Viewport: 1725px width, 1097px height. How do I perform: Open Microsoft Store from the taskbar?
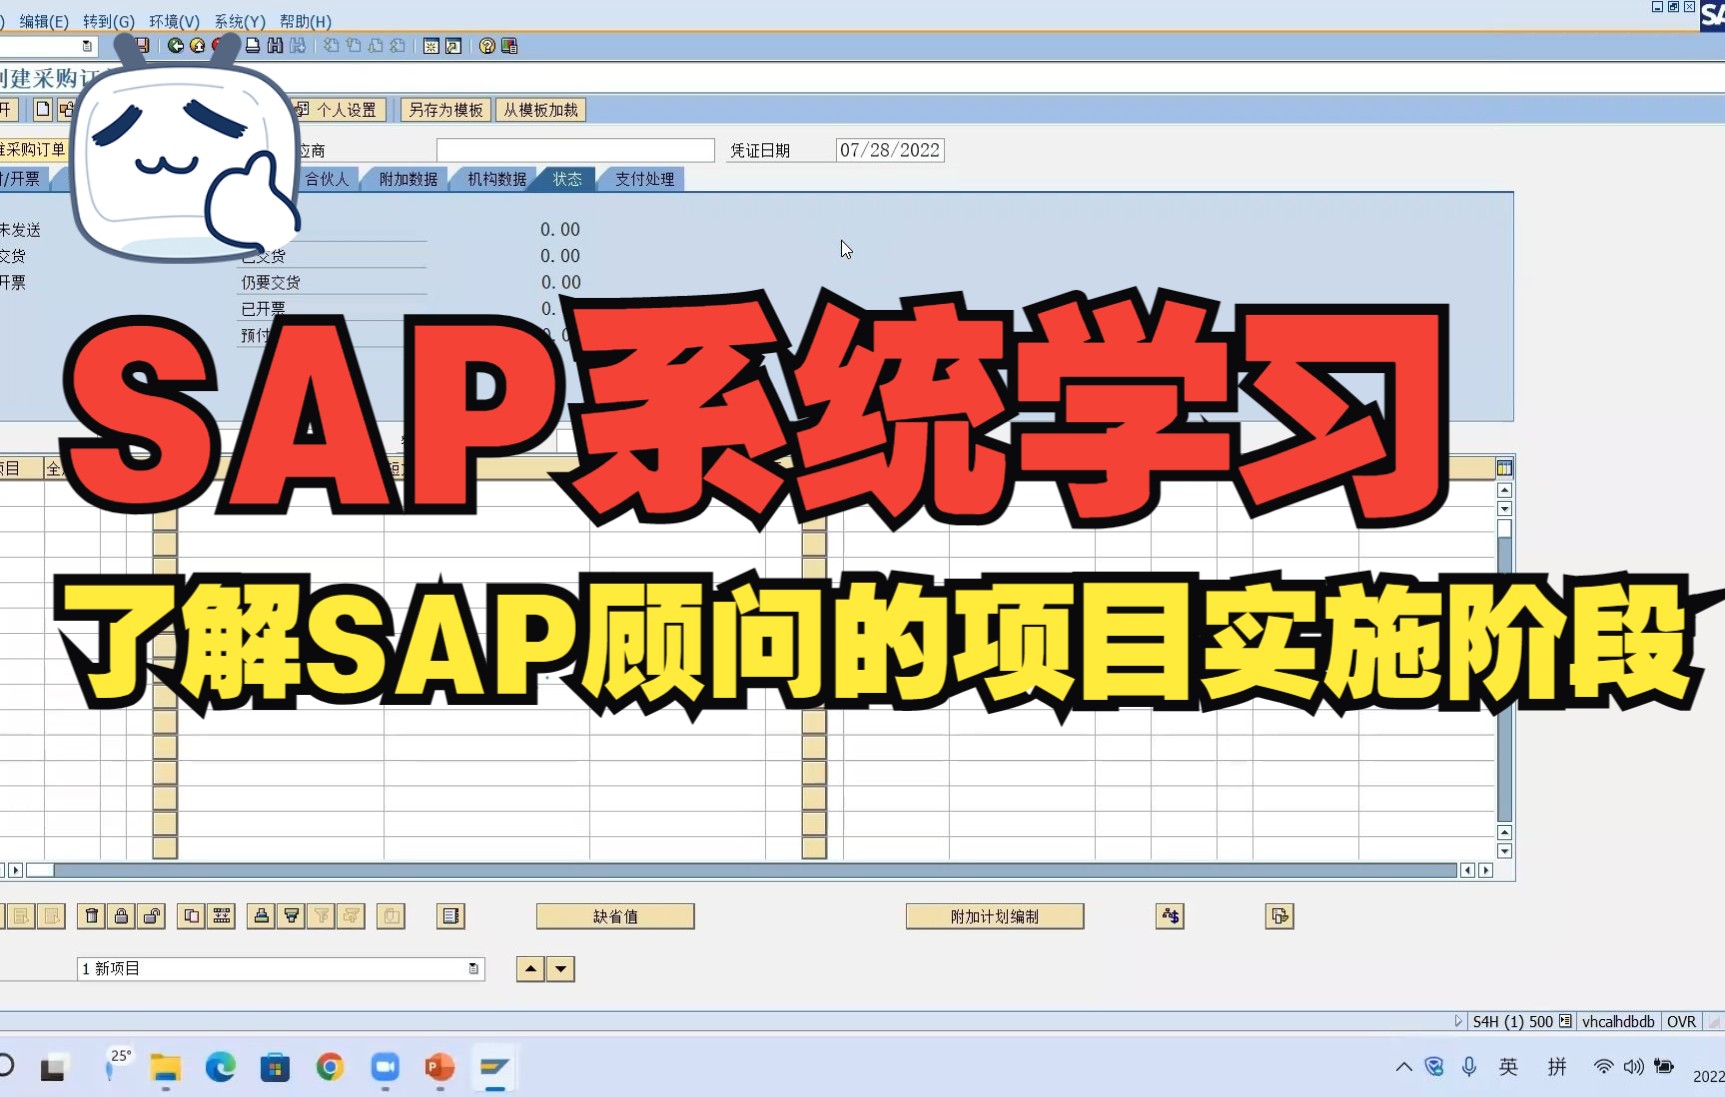[275, 1067]
